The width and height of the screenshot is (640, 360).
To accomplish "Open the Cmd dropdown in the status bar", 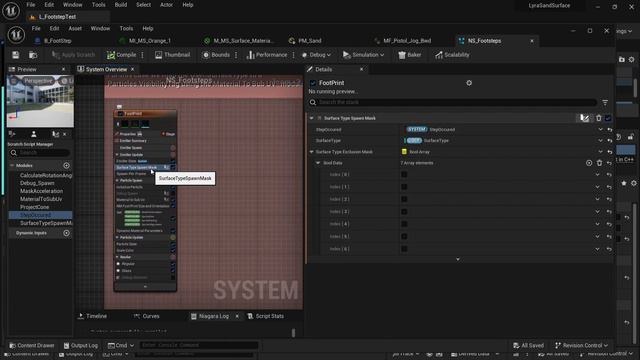I will pyautogui.click(x=121, y=345).
